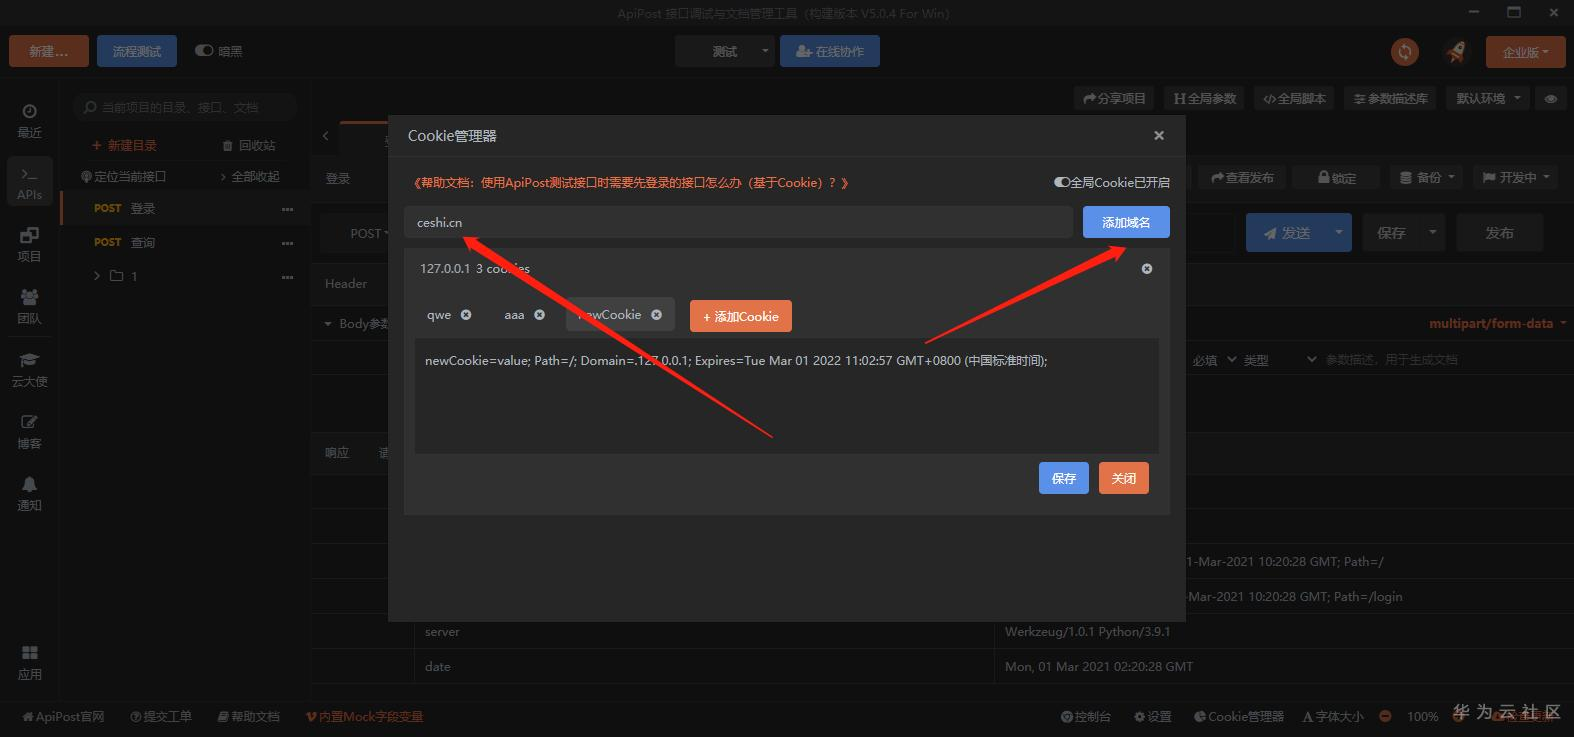Delete the qwe cookie
Image resolution: width=1574 pixels, height=737 pixels.
[x=466, y=315]
